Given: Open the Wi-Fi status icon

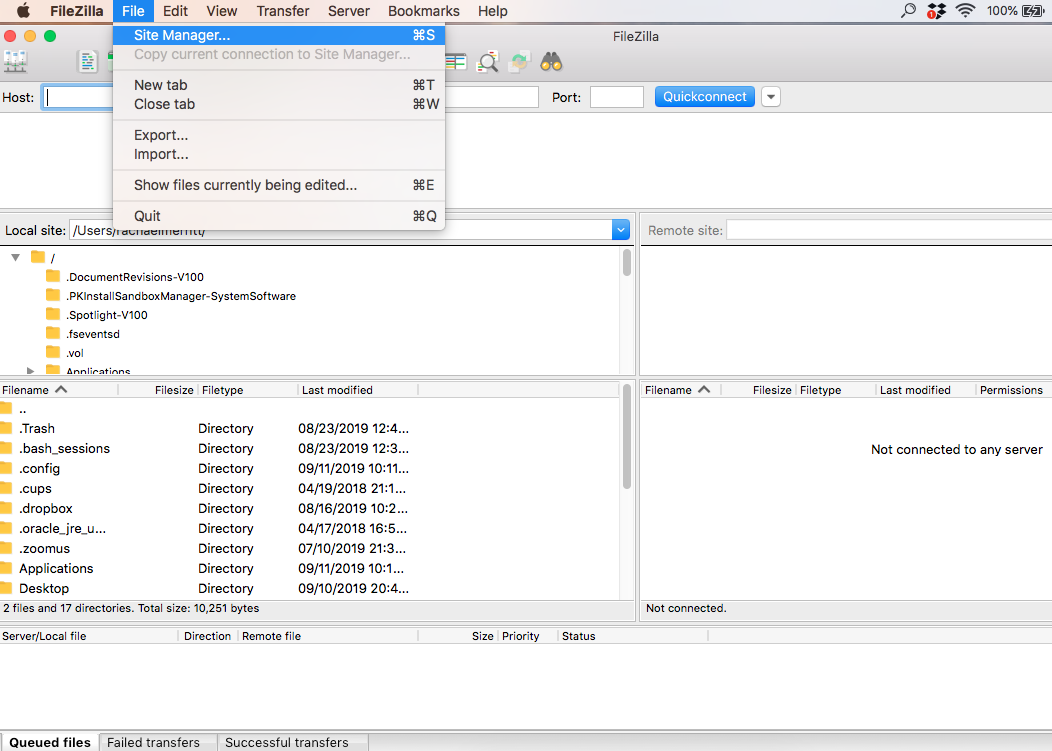Looking at the screenshot, I should 965,11.
